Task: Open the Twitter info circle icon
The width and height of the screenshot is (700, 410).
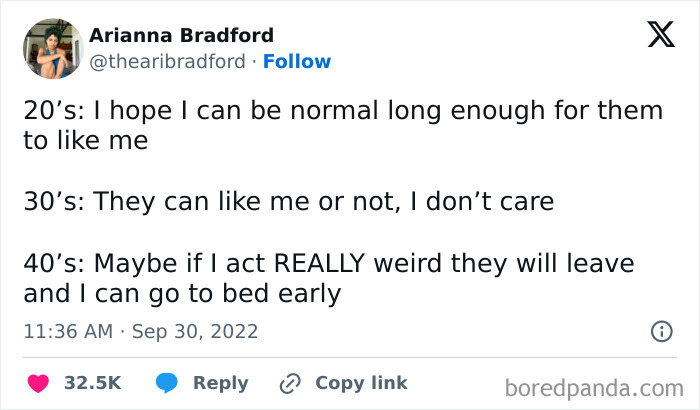Action: click(x=661, y=330)
